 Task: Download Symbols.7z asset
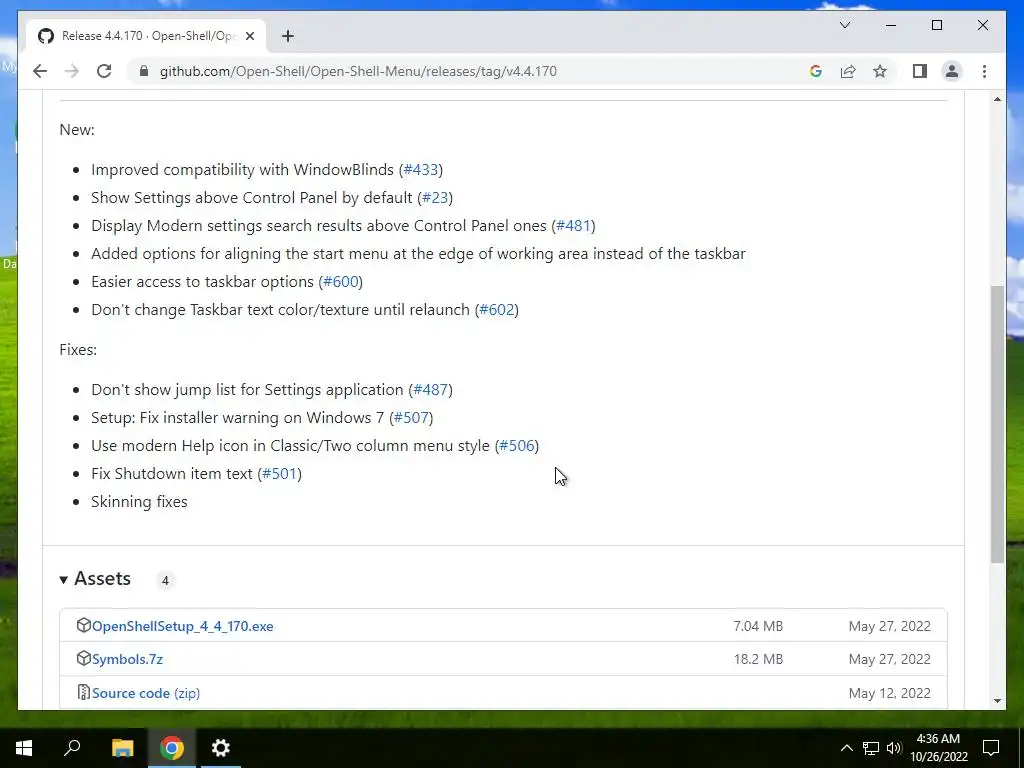pyautogui.click(x=127, y=660)
